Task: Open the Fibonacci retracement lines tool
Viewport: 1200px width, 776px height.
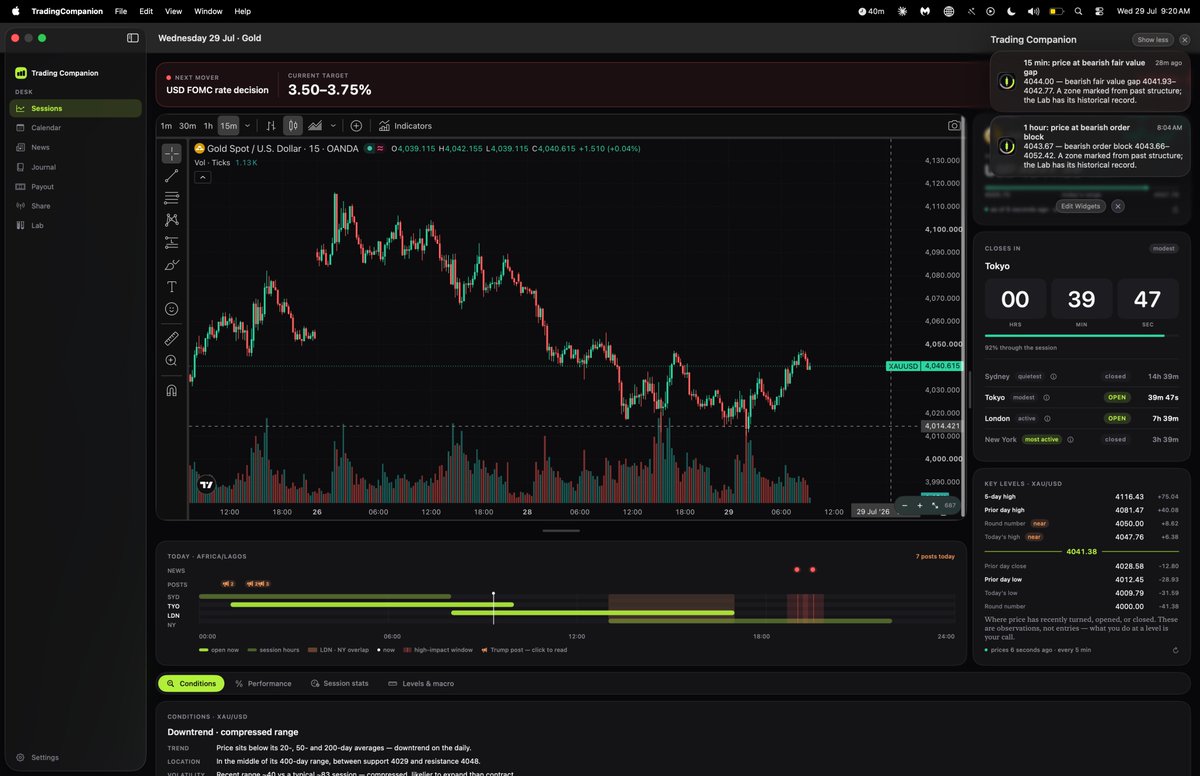Action: pyautogui.click(x=172, y=198)
